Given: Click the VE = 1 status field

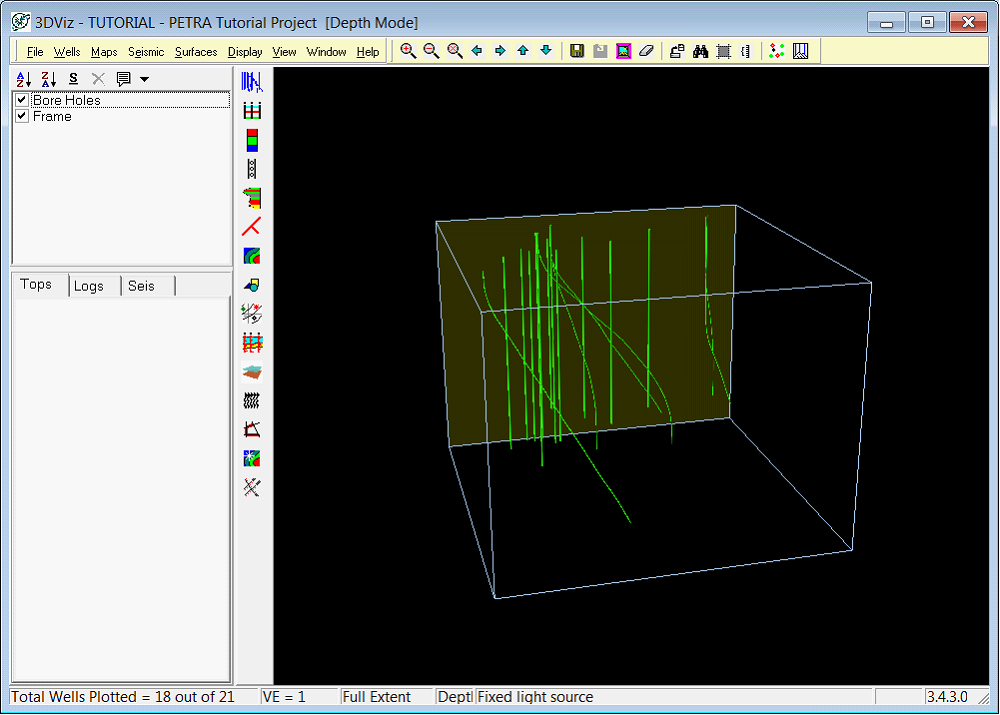Looking at the screenshot, I should (285, 697).
